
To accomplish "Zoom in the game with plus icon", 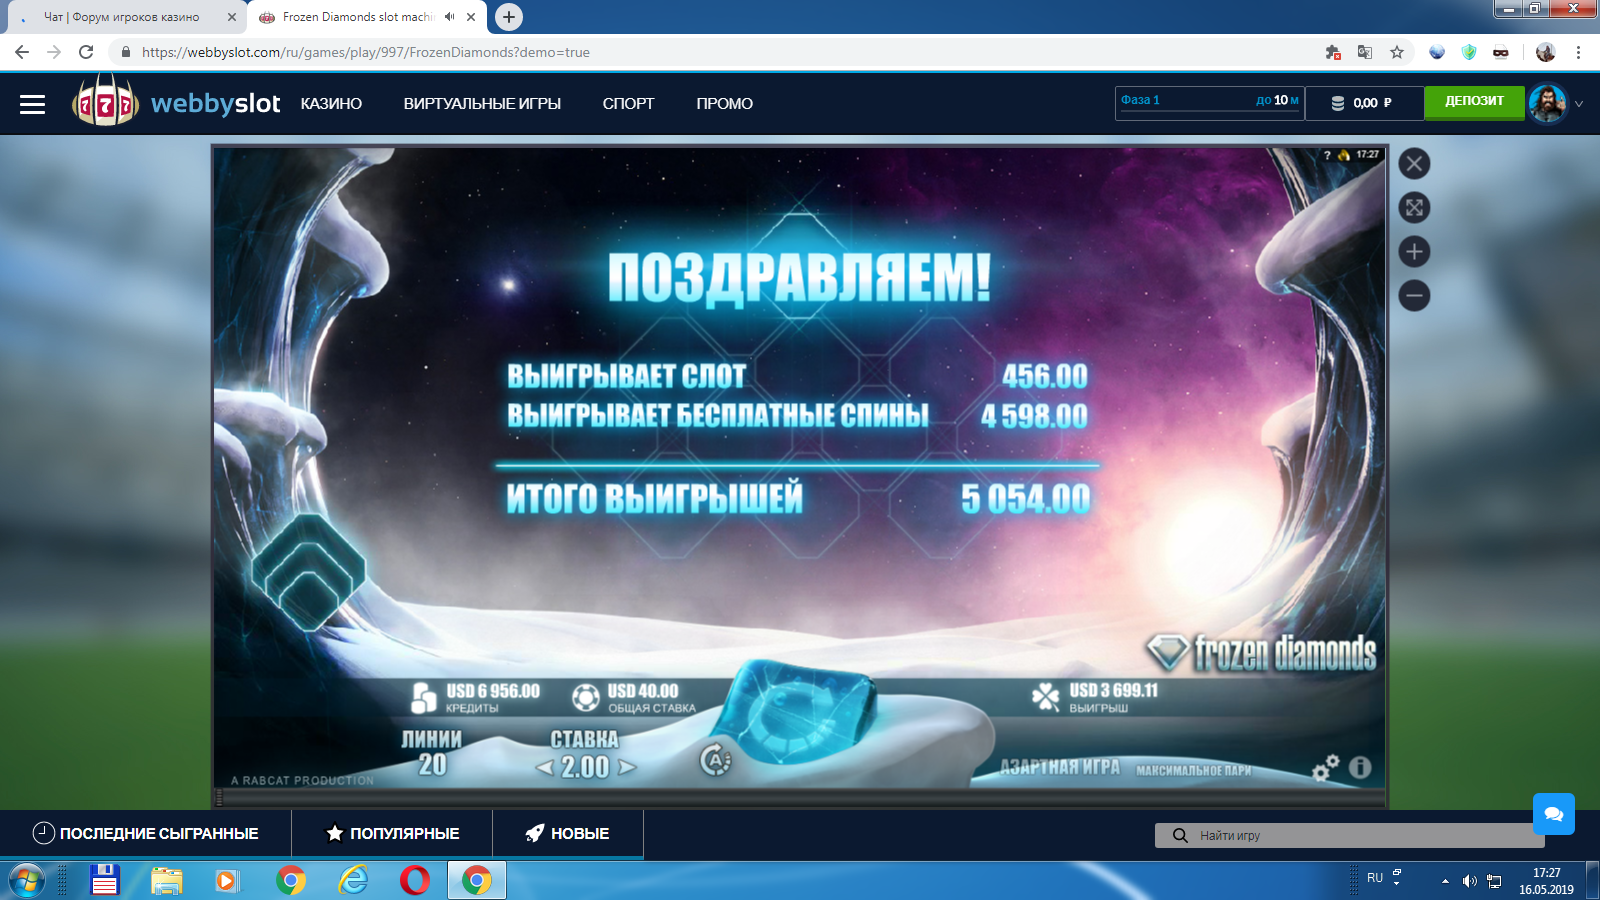I will point(1414,252).
